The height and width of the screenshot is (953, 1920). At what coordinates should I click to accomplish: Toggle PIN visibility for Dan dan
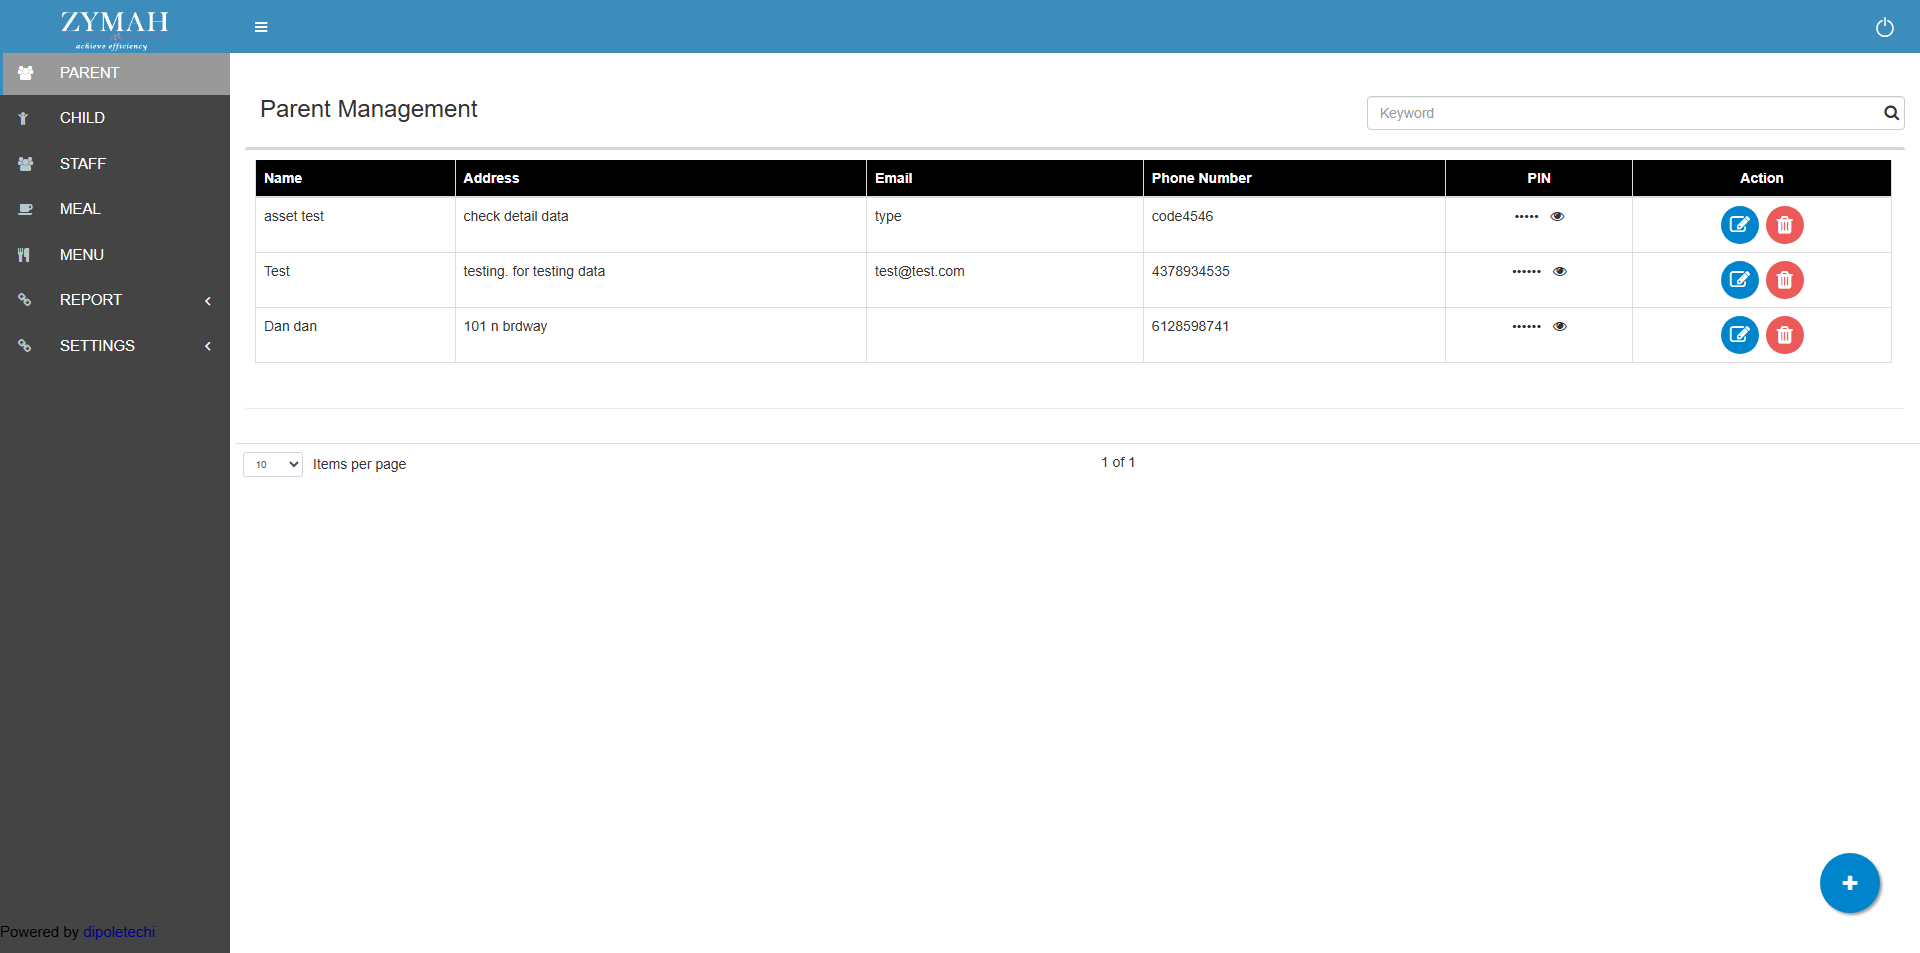click(x=1559, y=327)
